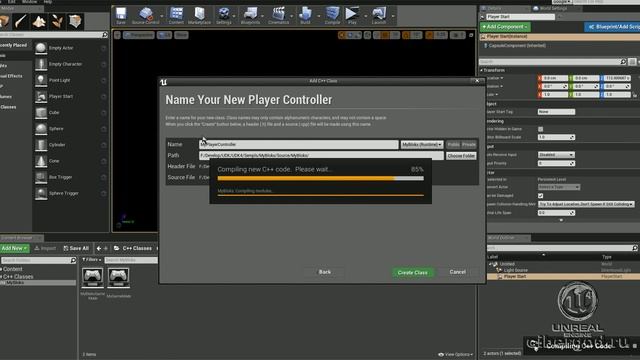Click the Launch toolbar icon
The width and height of the screenshot is (640, 360).
point(379,16)
